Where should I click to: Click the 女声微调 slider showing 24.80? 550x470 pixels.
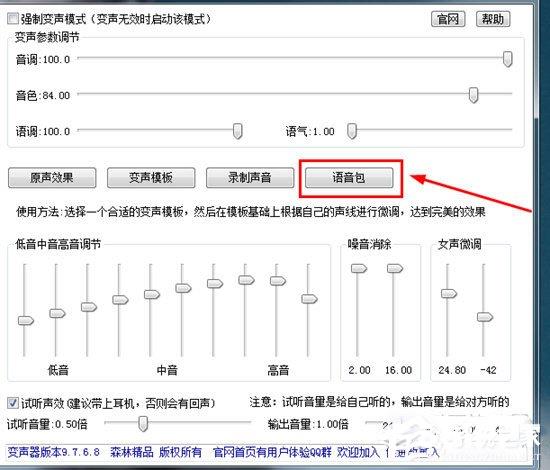pos(449,293)
